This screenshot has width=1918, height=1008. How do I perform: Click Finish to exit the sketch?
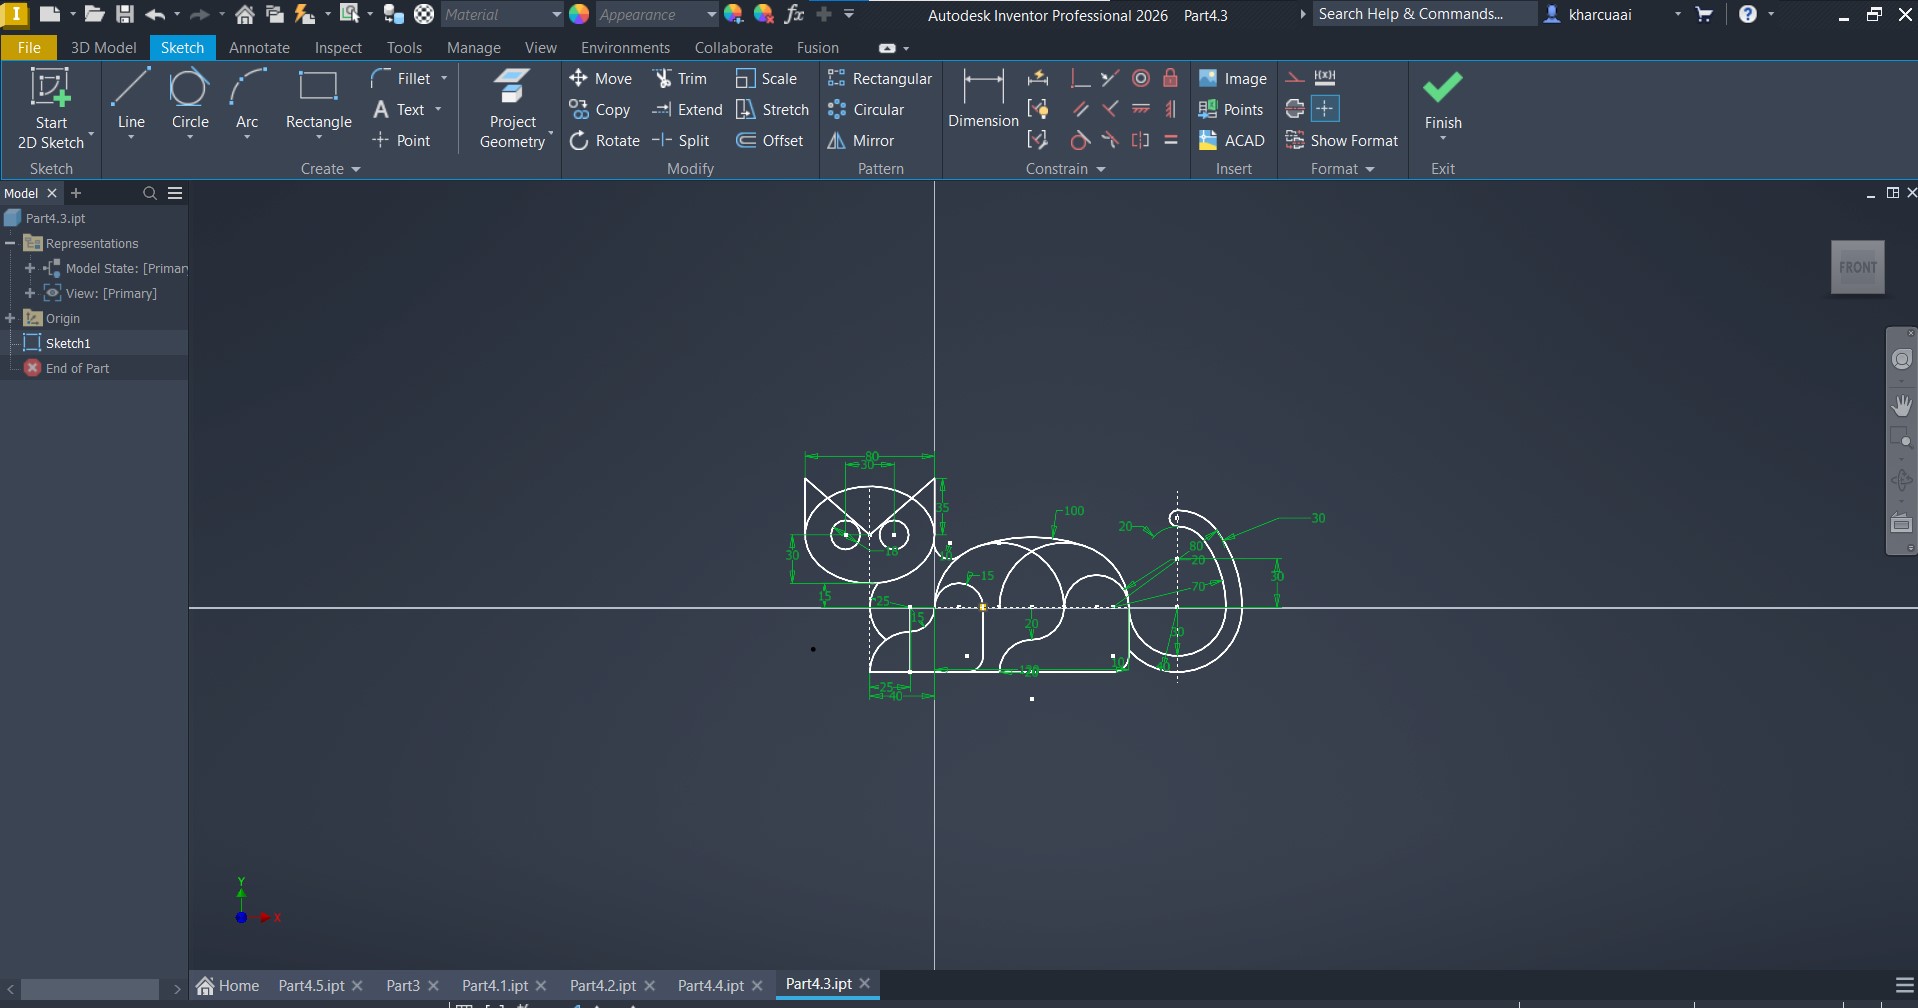point(1442,101)
